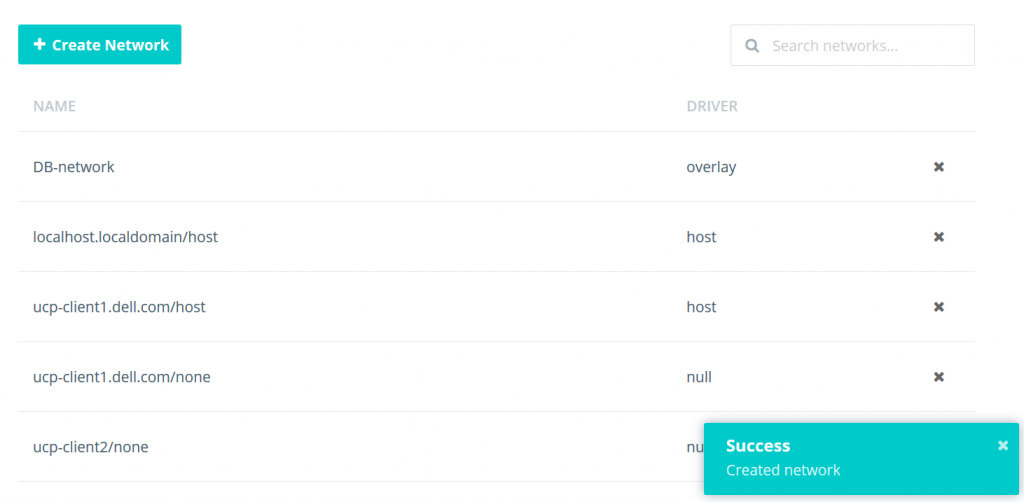1024x502 pixels.
Task: Open the DB-network entry
Action: (74, 167)
